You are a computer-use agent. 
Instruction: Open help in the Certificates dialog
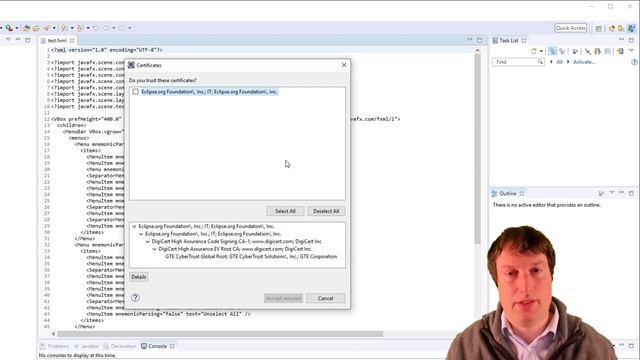135,298
